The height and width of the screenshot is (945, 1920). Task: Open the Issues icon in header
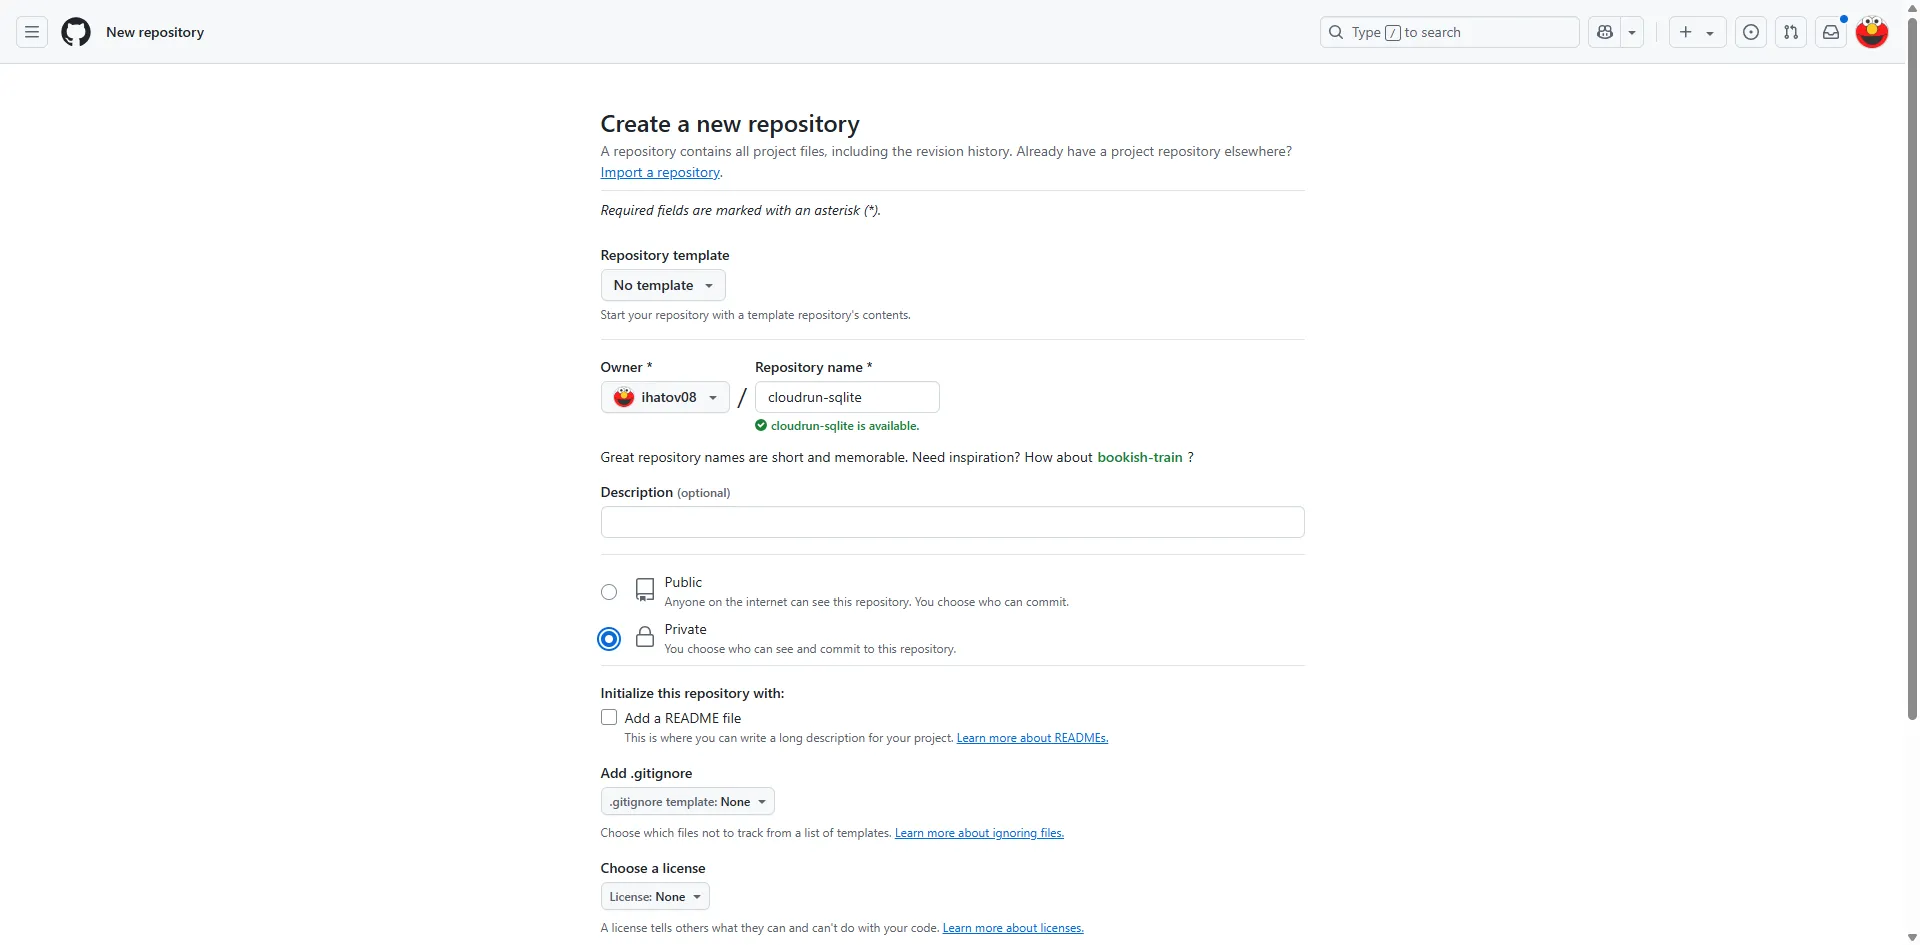[1751, 32]
